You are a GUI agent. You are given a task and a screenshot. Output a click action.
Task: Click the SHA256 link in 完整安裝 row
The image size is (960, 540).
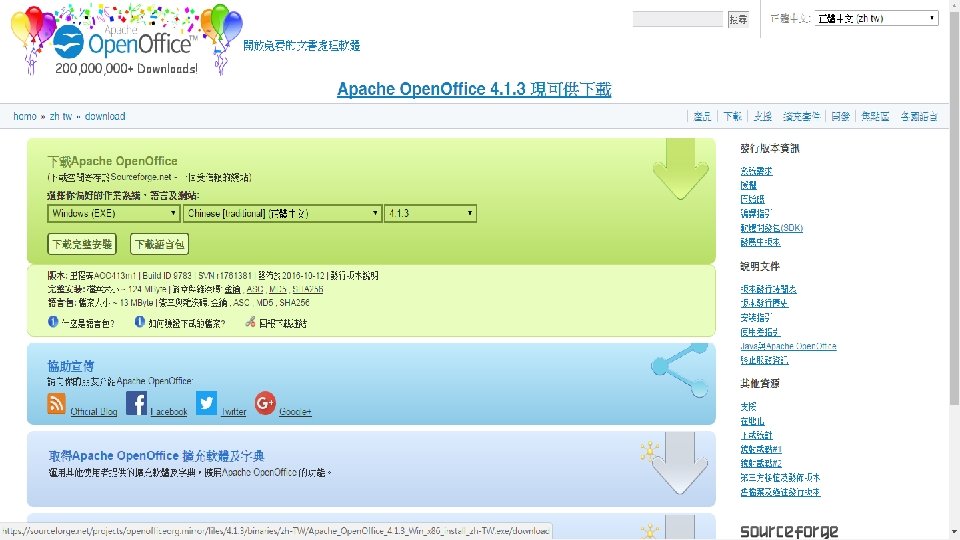(307, 289)
